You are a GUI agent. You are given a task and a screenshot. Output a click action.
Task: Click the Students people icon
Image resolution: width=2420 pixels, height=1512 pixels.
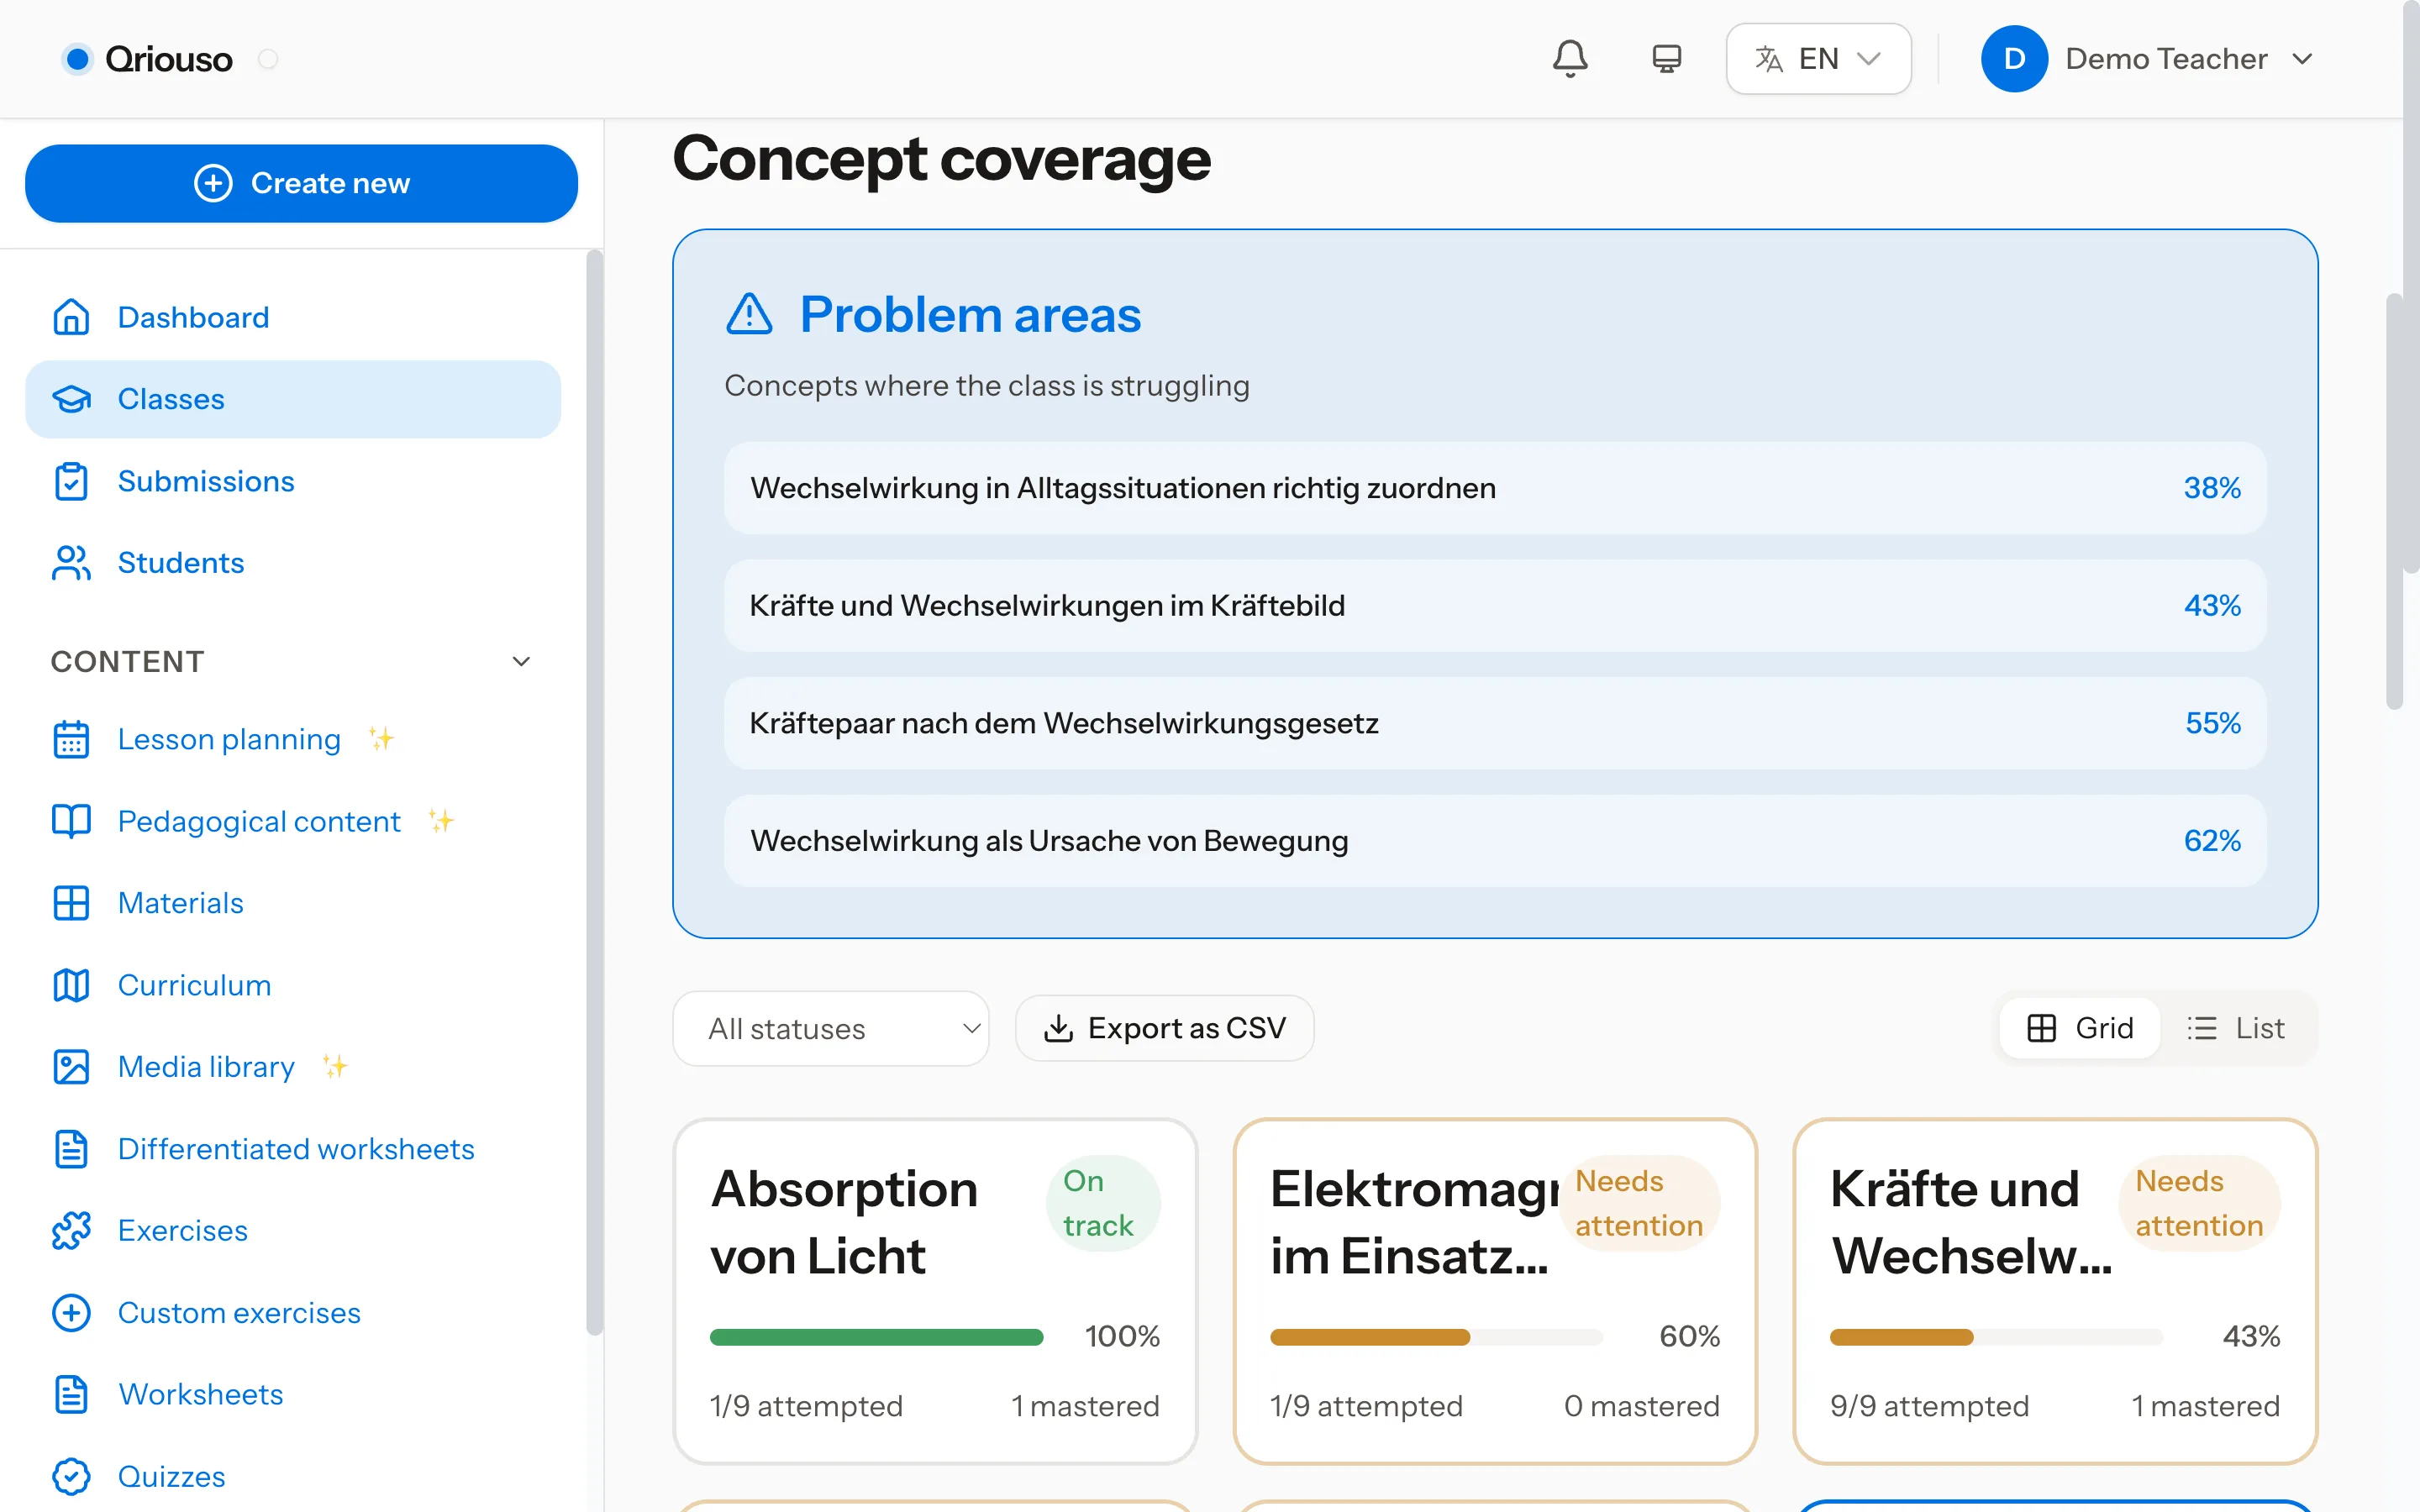pos(71,563)
